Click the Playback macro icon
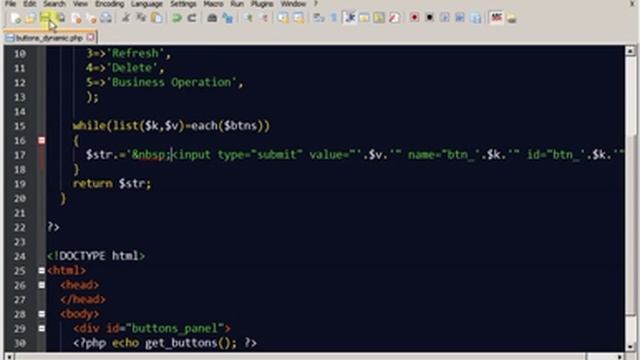Viewport: 640px width, 360px height. (444, 18)
